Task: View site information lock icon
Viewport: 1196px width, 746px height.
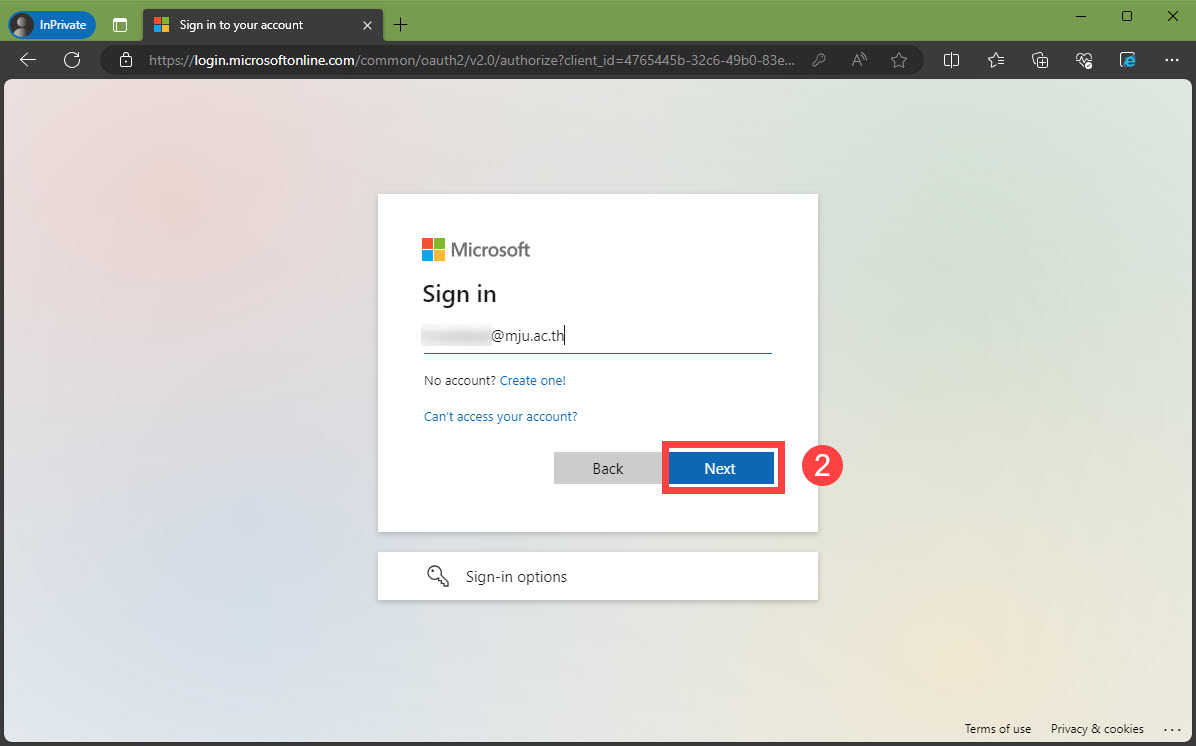Action: [x=126, y=60]
